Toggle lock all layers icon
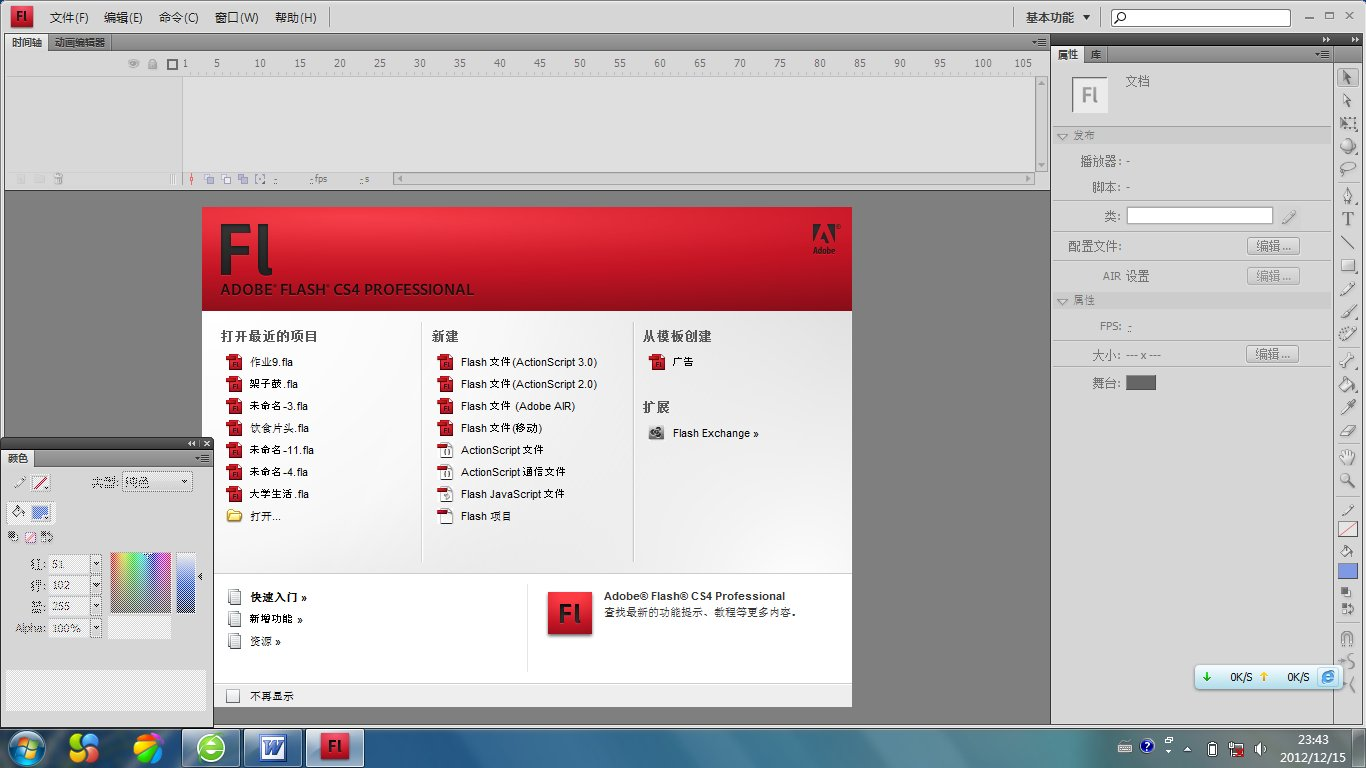Image resolution: width=1366 pixels, height=768 pixels. pos(152,64)
